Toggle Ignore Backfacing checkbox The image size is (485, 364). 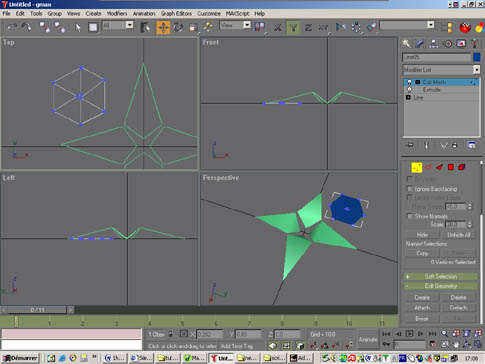coord(410,189)
